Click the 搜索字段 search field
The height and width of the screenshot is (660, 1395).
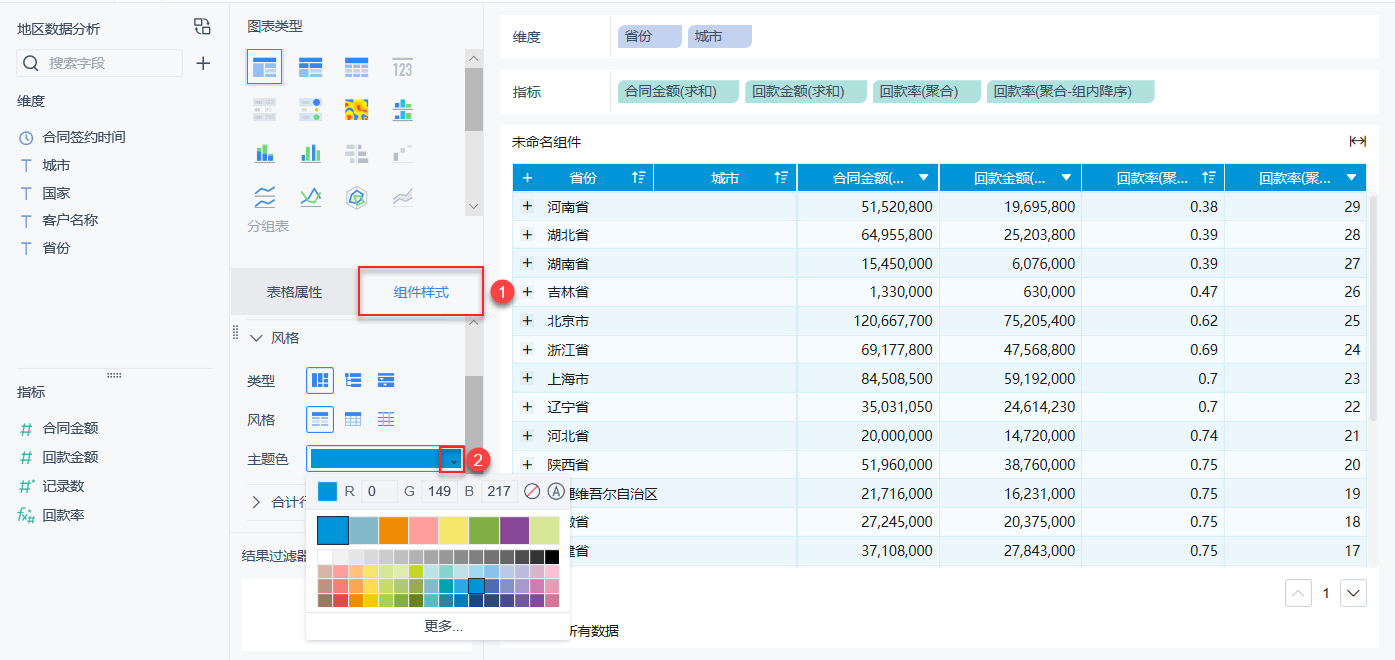[x=110, y=63]
